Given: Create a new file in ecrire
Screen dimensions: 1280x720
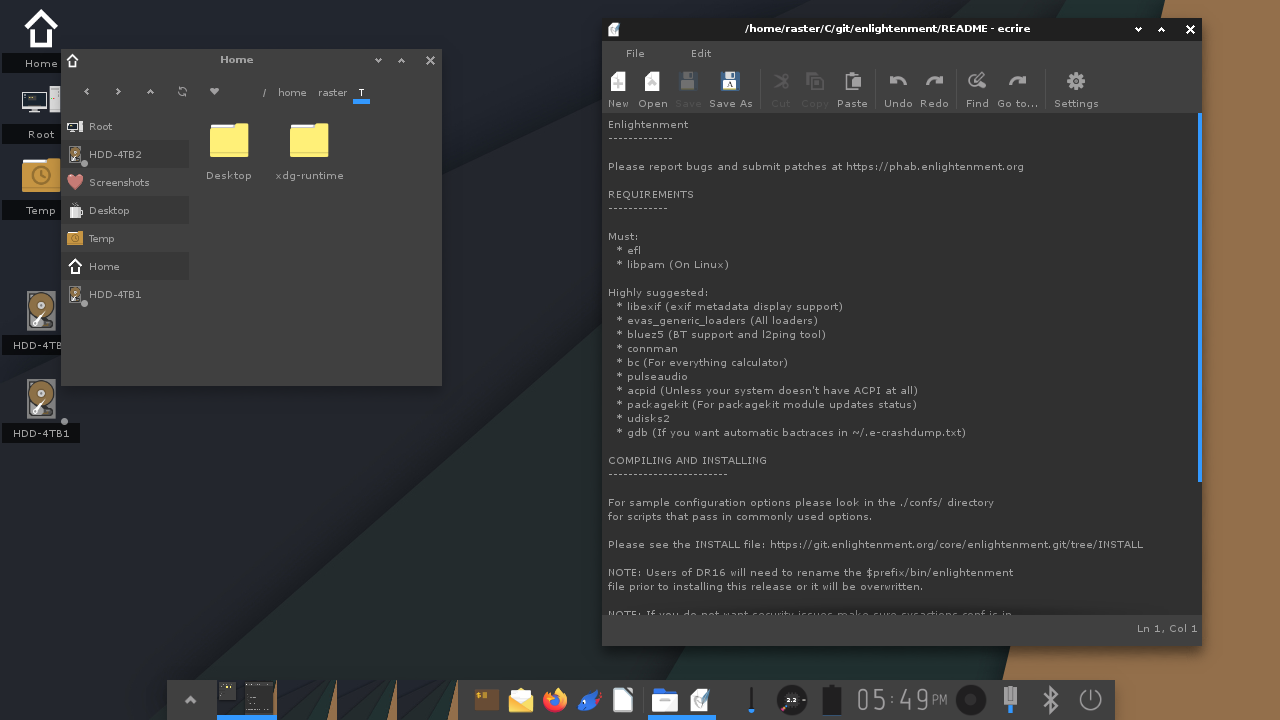Looking at the screenshot, I should [617, 88].
